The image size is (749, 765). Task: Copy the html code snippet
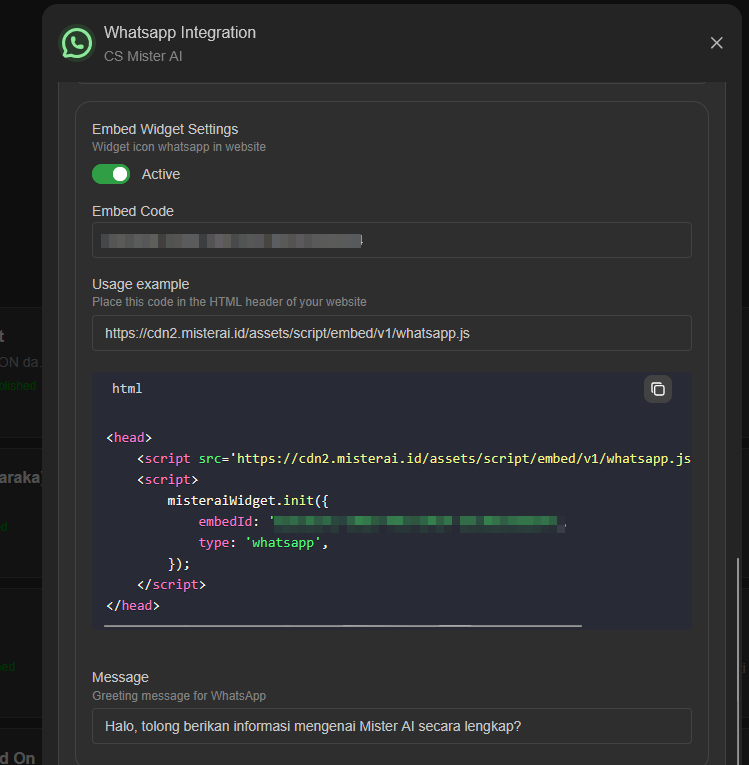657,389
